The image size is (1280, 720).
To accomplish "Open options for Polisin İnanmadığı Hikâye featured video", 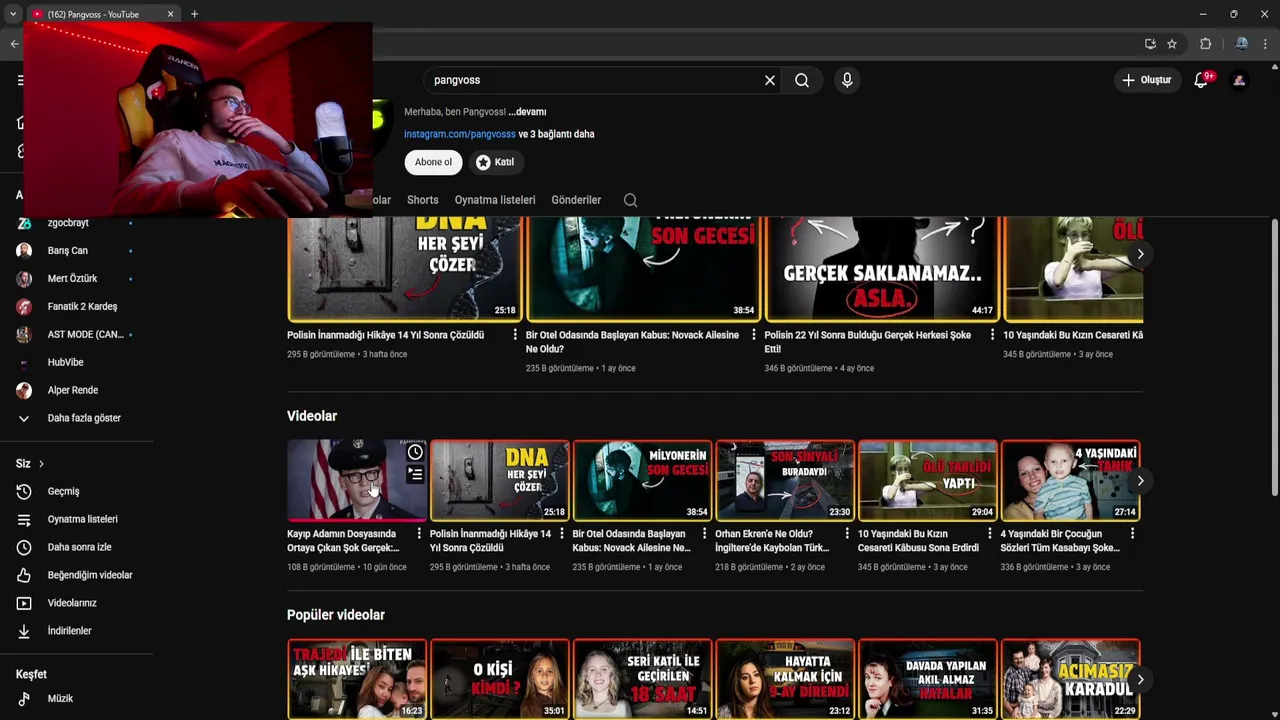I will pos(515,335).
